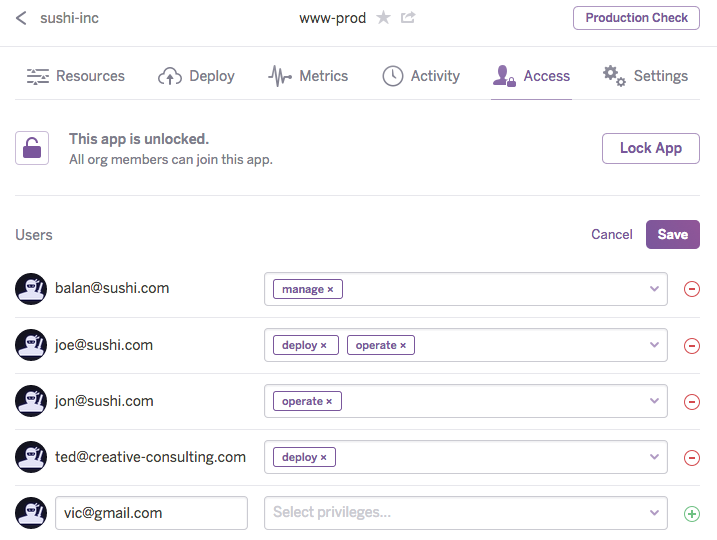
Task: Click the open app icon beside star
Action: tap(408, 18)
